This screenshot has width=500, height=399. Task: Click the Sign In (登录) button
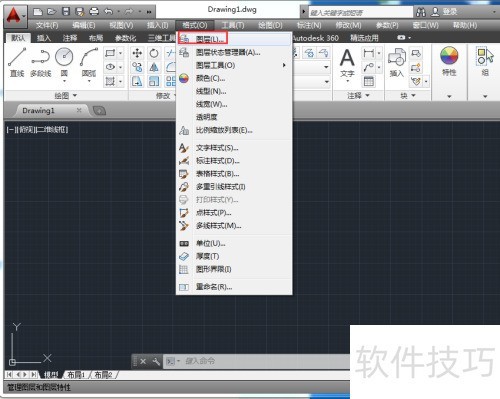tap(445, 12)
